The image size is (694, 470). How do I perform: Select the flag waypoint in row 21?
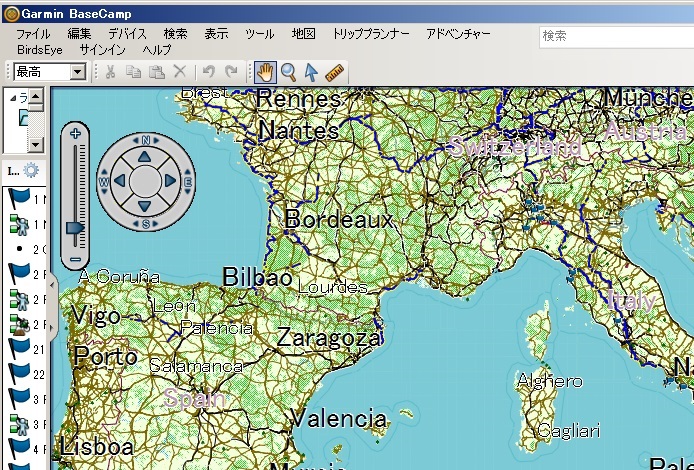pyautogui.click(x=19, y=349)
